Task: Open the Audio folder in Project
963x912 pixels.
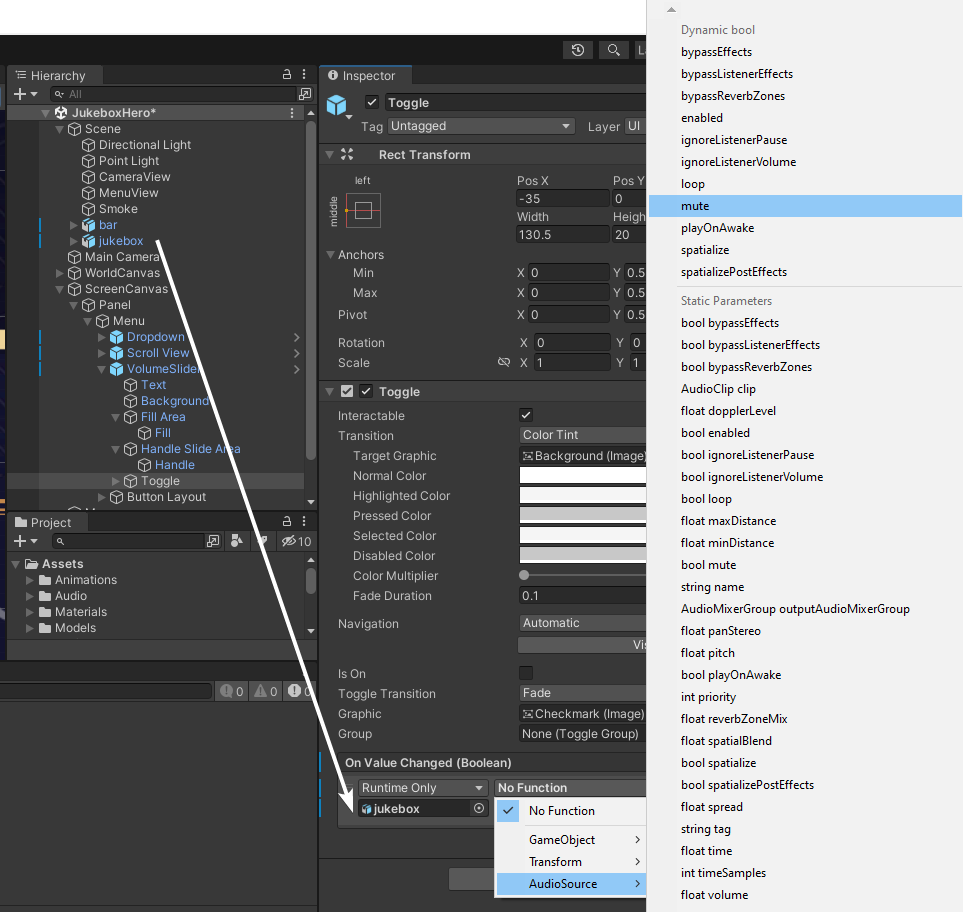Action: [x=71, y=596]
